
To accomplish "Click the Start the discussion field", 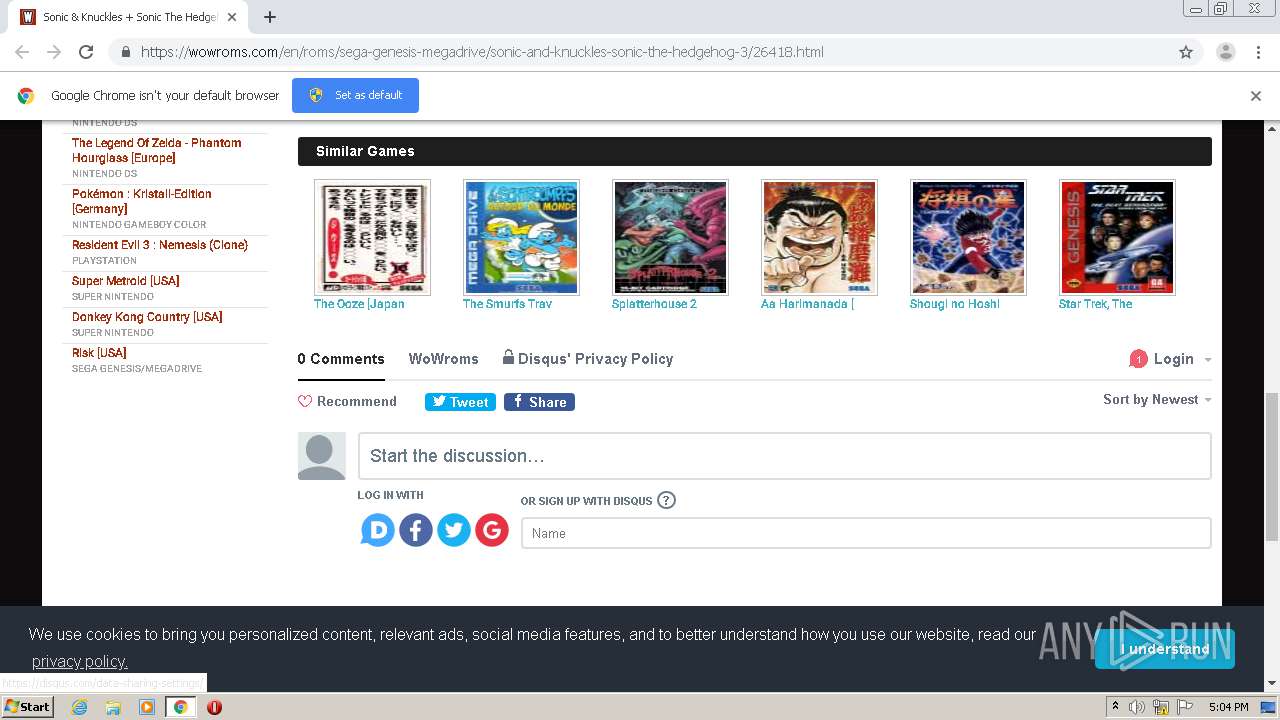I will (785, 456).
